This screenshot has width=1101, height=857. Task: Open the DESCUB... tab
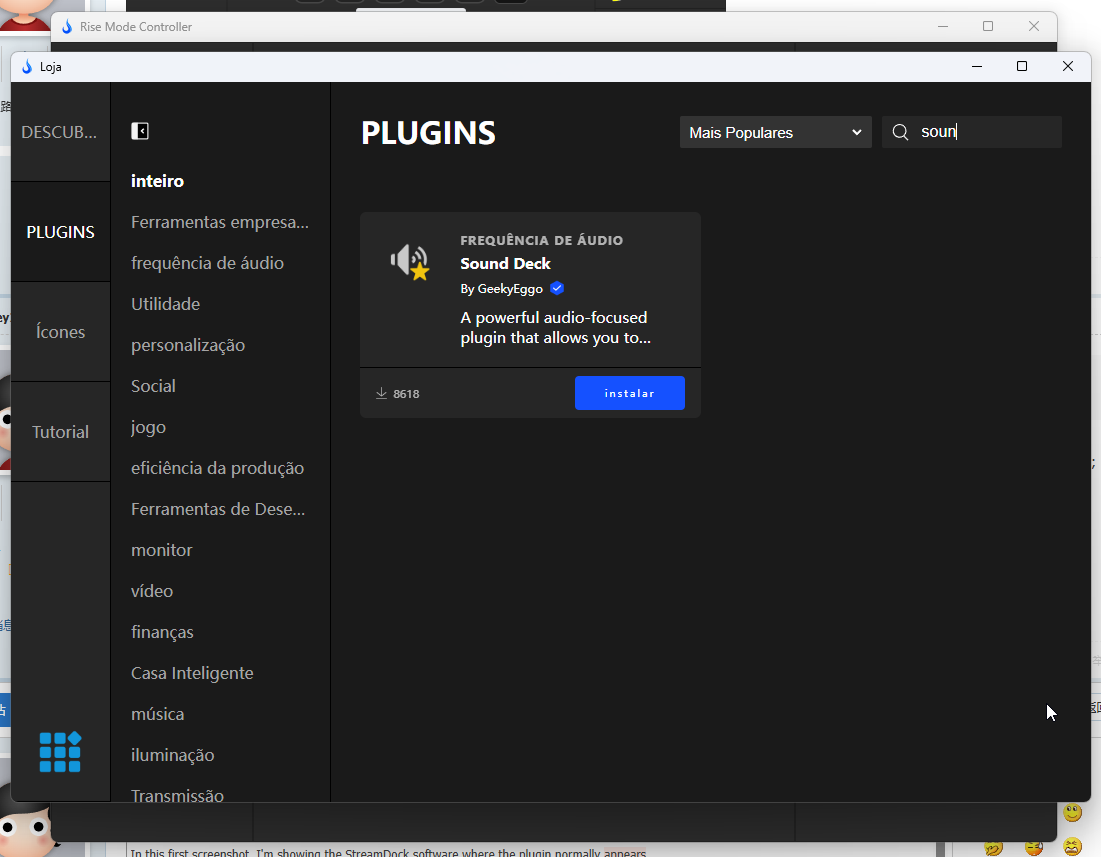(x=60, y=132)
